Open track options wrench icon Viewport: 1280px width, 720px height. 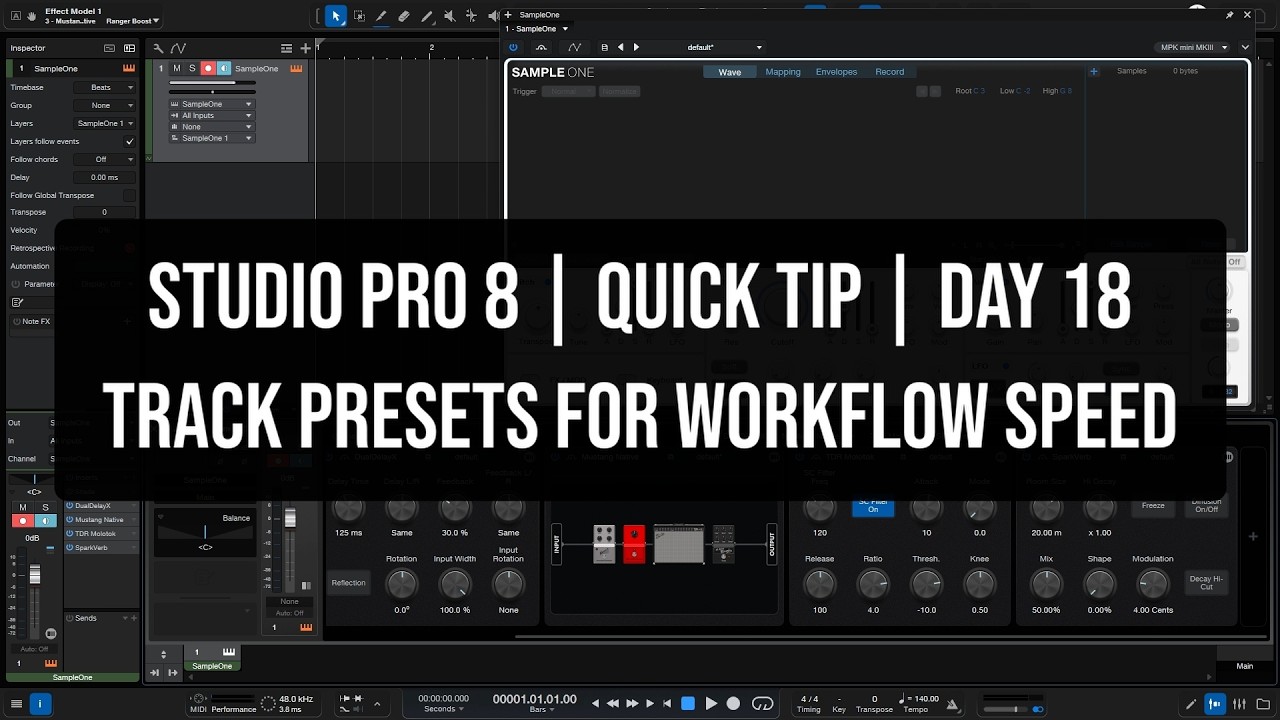(158, 48)
